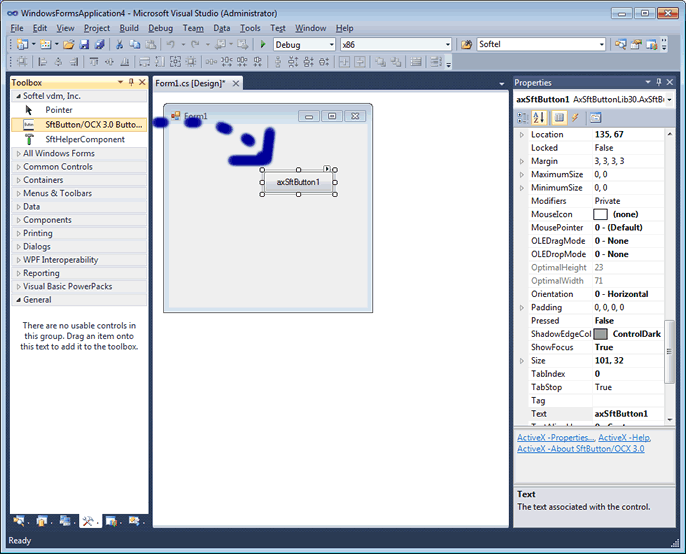Click the ActiveX - Properties link
Viewport: 686px width, 554px height.
[x=555, y=438]
